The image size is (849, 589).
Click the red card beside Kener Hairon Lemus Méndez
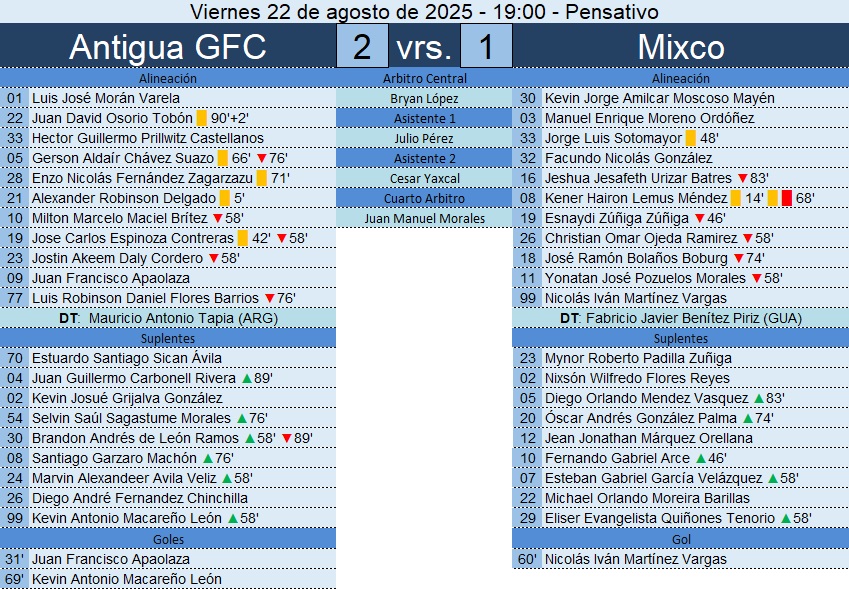pos(787,198)
